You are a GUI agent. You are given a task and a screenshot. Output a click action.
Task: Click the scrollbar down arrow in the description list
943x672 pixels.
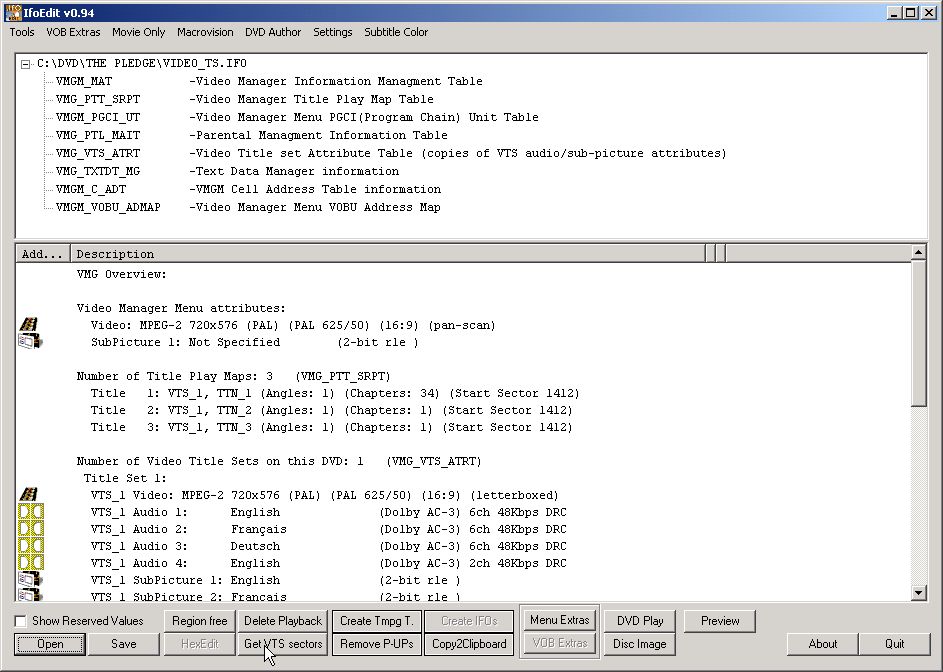click(x=918, y=593)
